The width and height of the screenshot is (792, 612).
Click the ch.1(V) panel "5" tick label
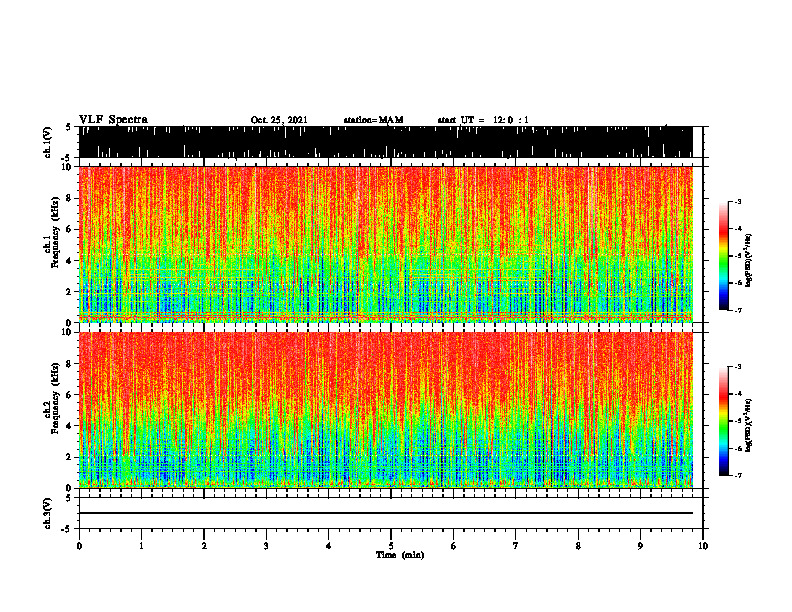[68, 127]
